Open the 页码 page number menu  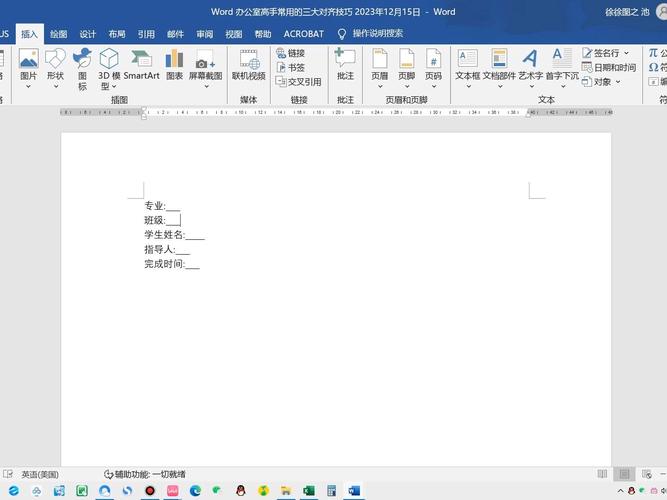pyautogui.click(x=433, y=68)
